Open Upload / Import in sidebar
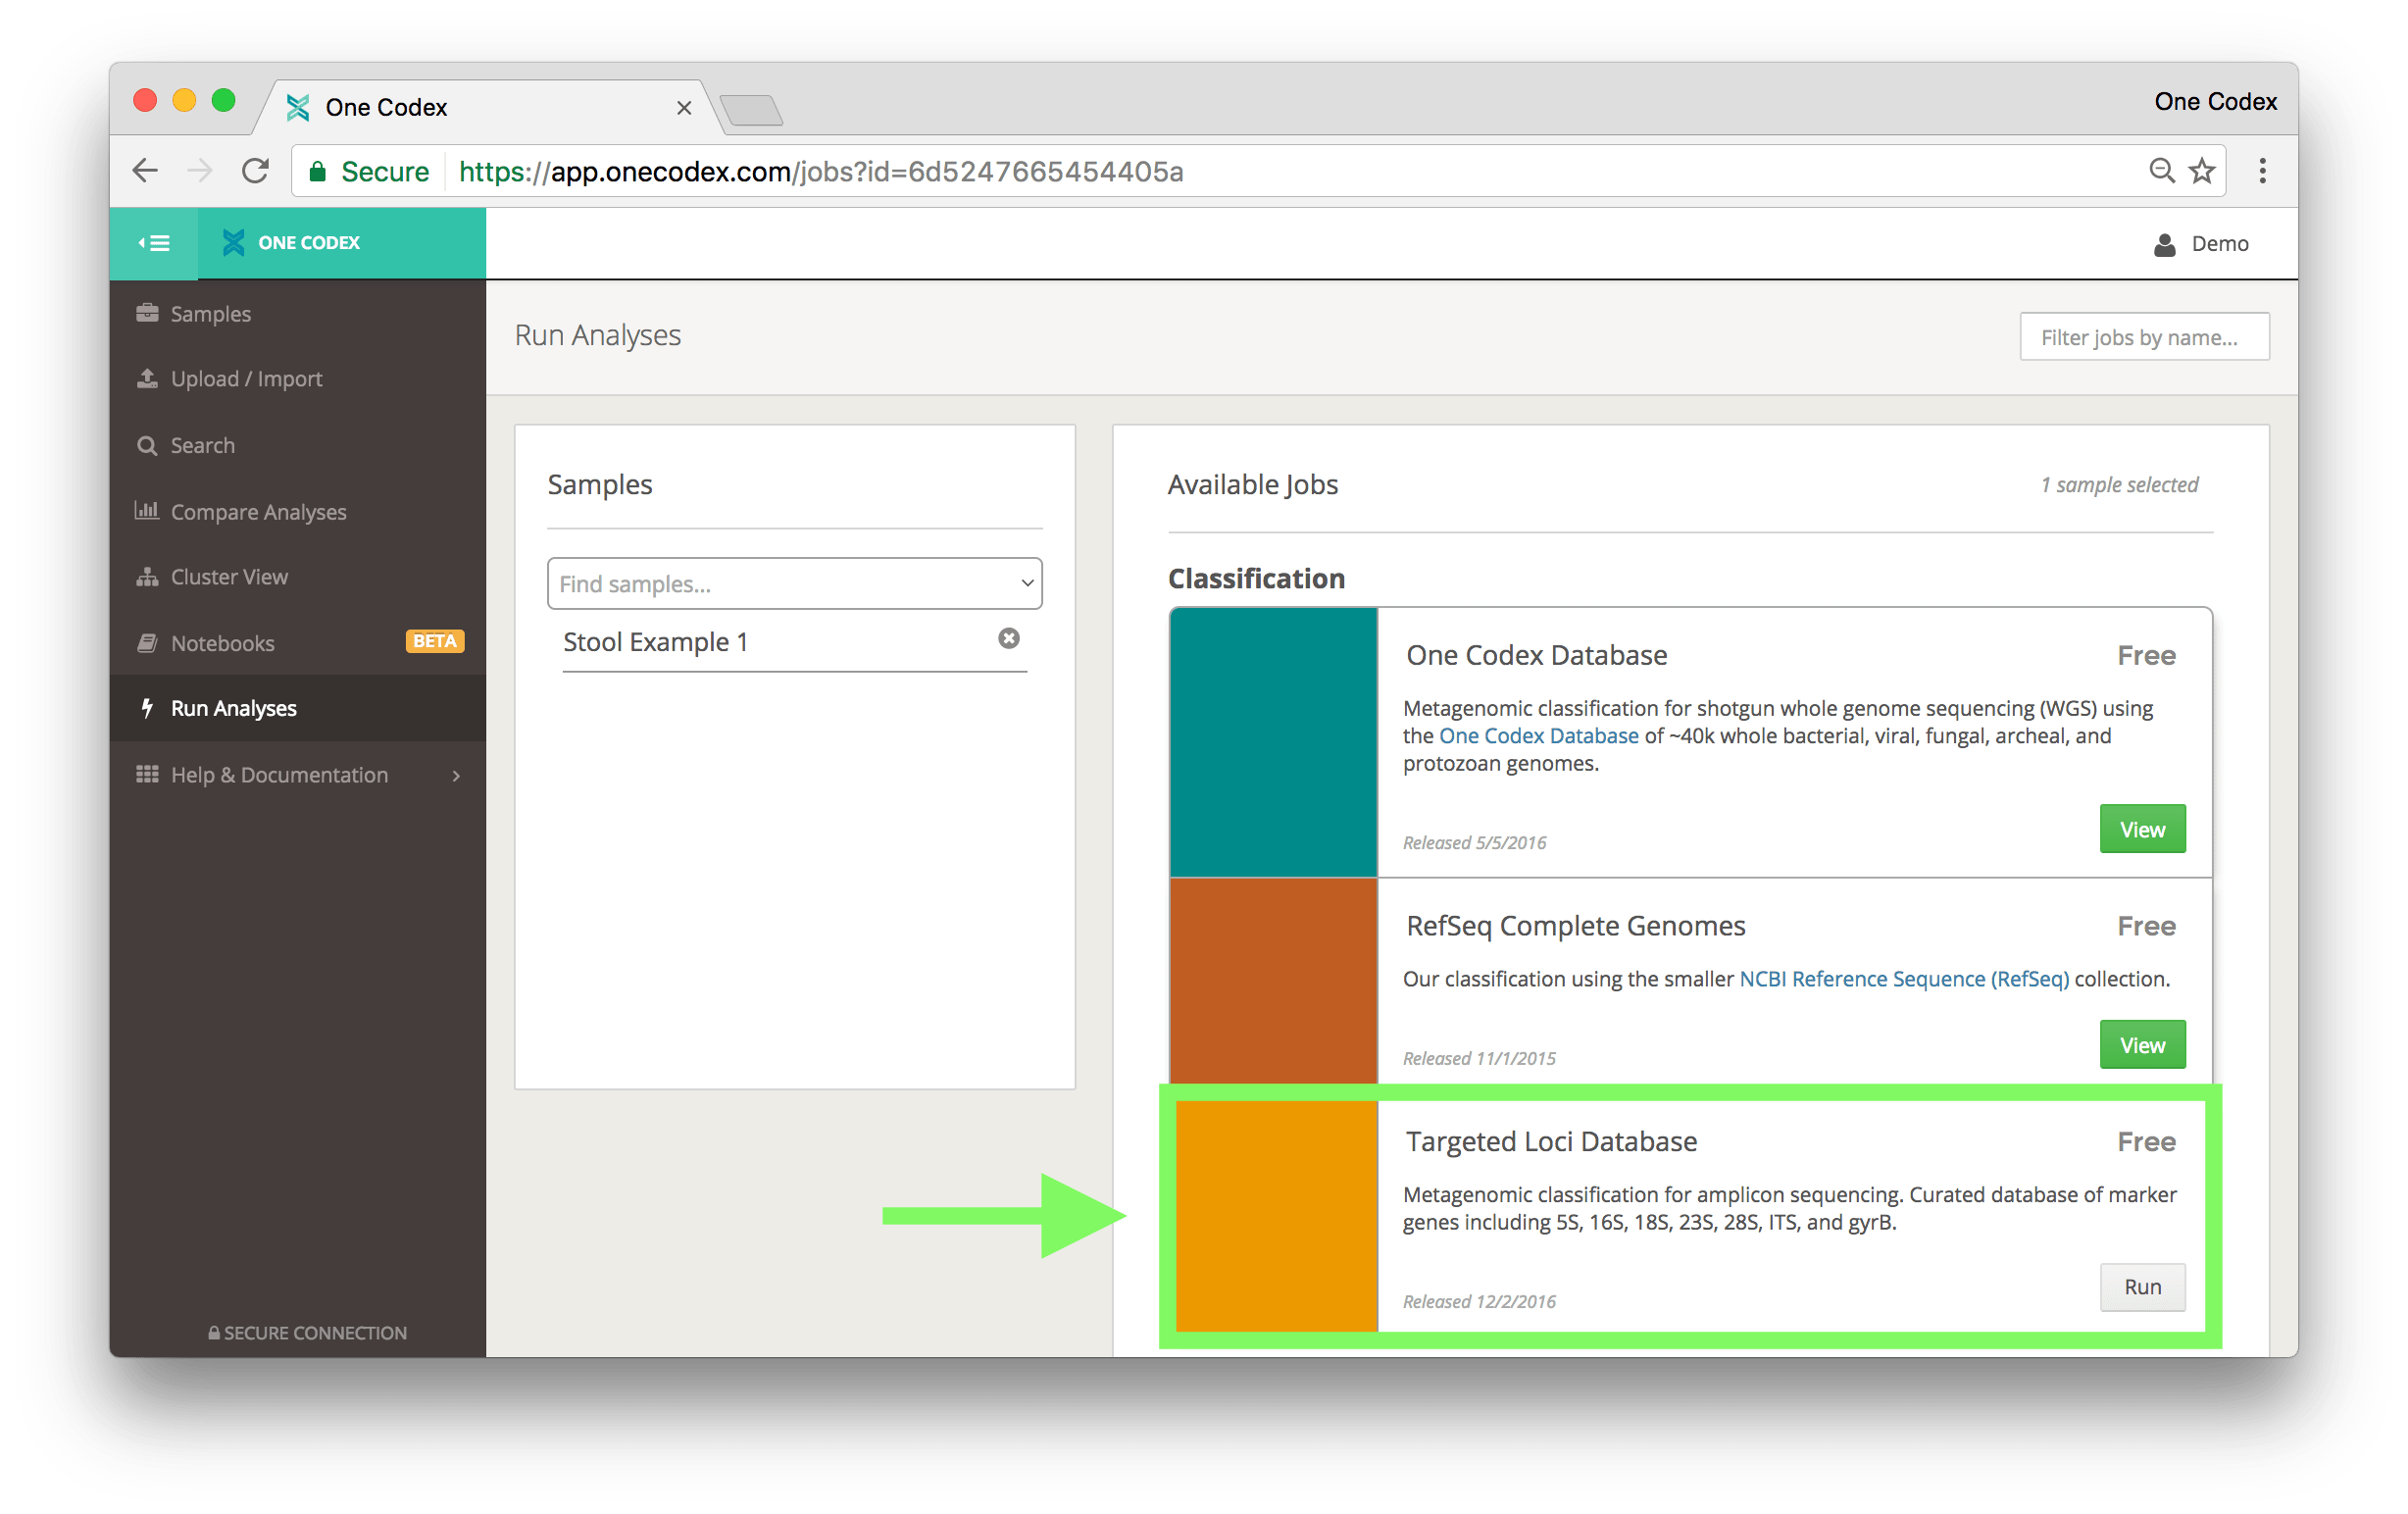Viewport: 2408px width, 1514px height. (297, 379)
